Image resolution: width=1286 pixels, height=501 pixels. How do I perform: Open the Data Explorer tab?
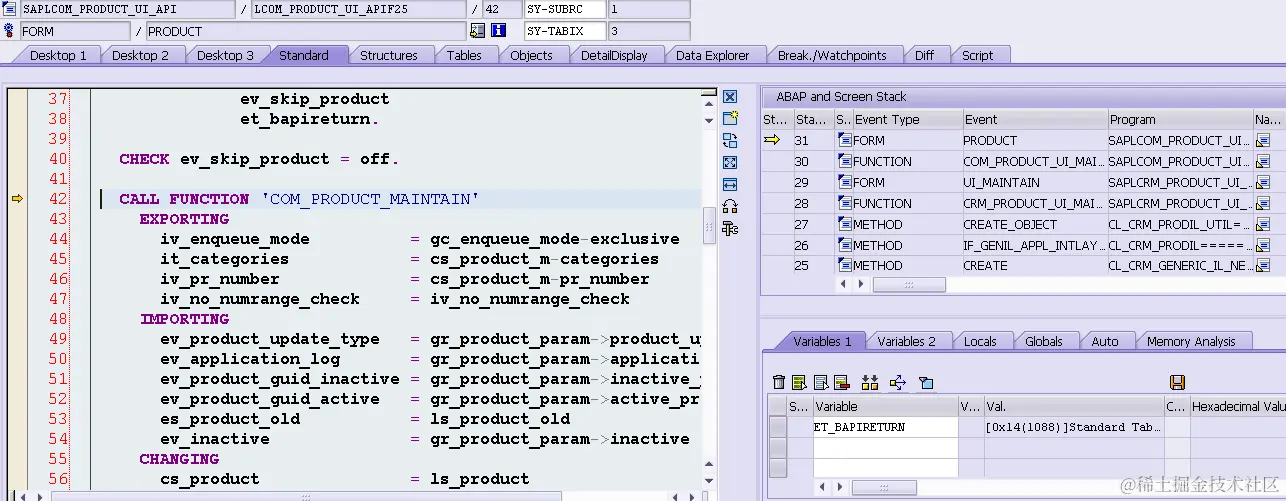pos(712,55)
